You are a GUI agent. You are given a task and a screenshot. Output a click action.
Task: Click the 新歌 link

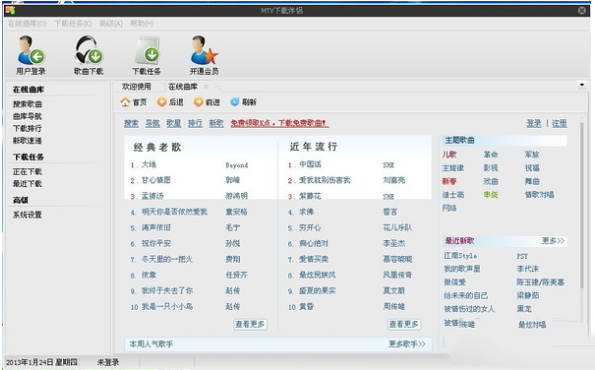216,123
